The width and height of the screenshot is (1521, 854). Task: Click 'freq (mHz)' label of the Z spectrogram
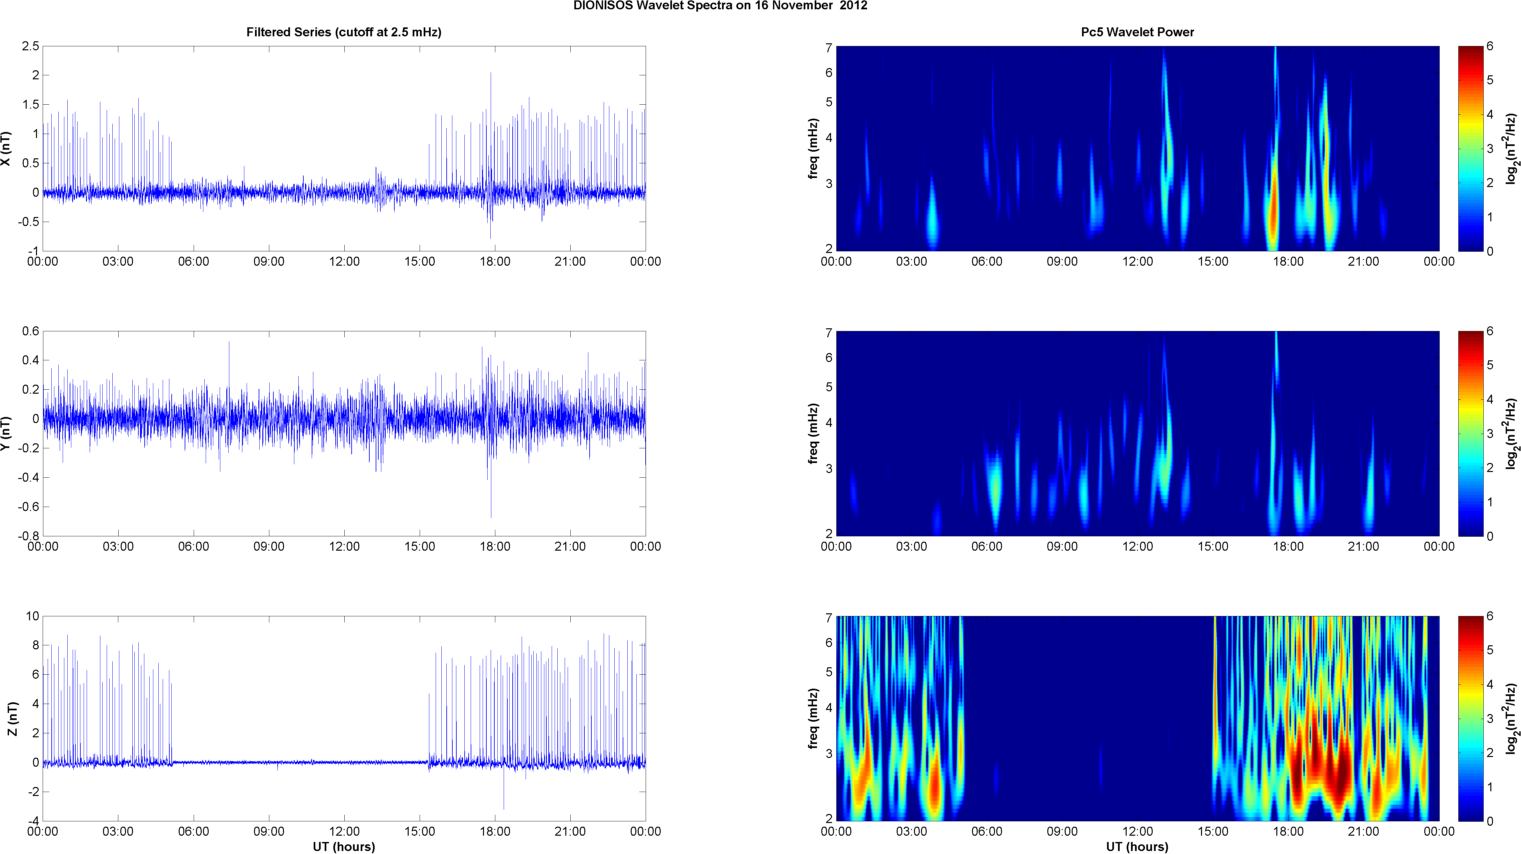[813, 718]
